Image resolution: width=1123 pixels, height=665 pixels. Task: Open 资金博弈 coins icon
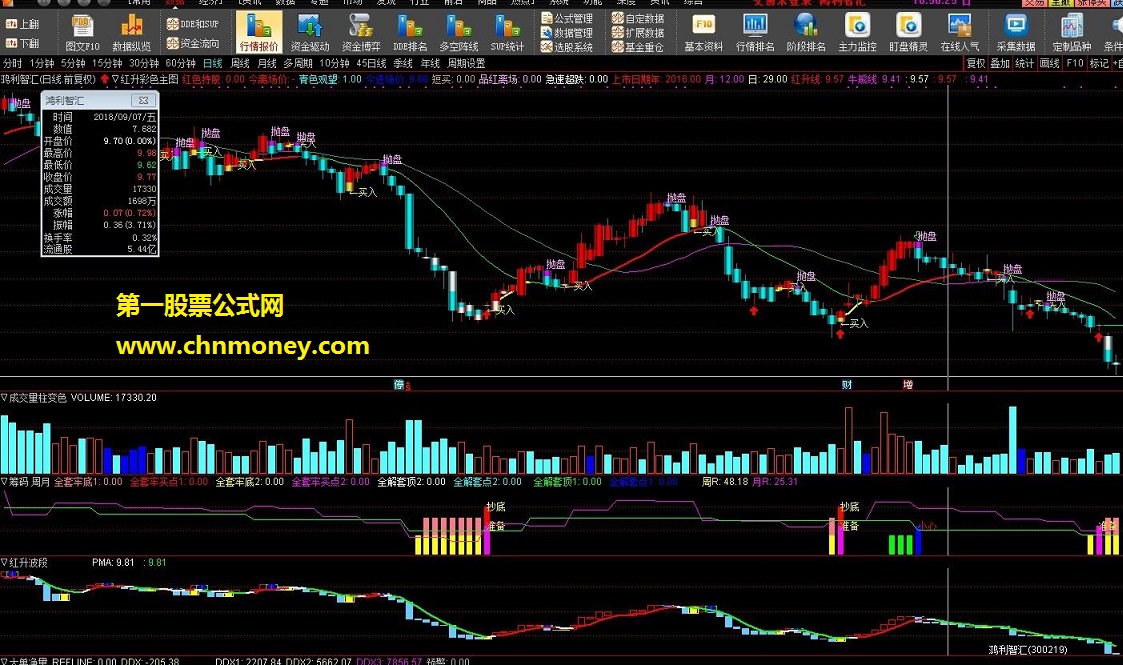coord(361,33)
